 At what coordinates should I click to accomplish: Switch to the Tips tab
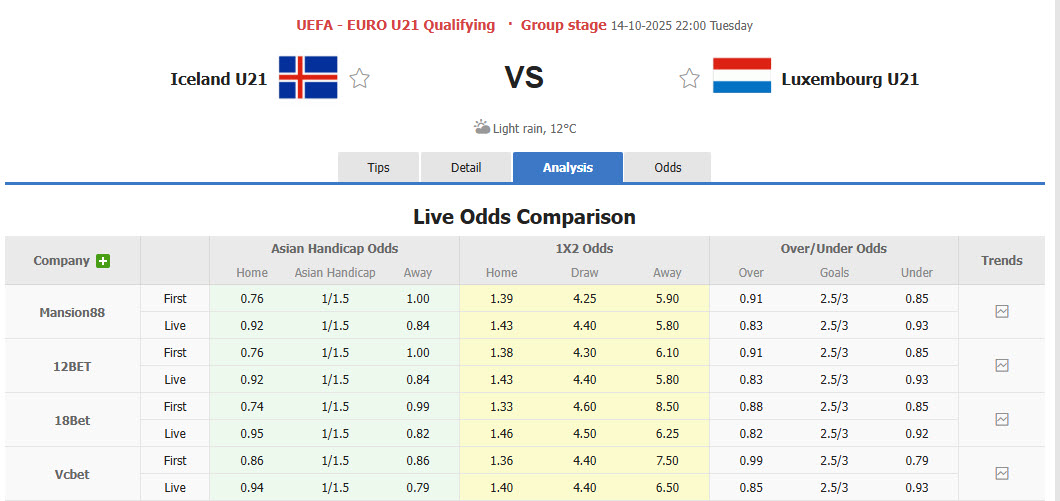point(379,167)
